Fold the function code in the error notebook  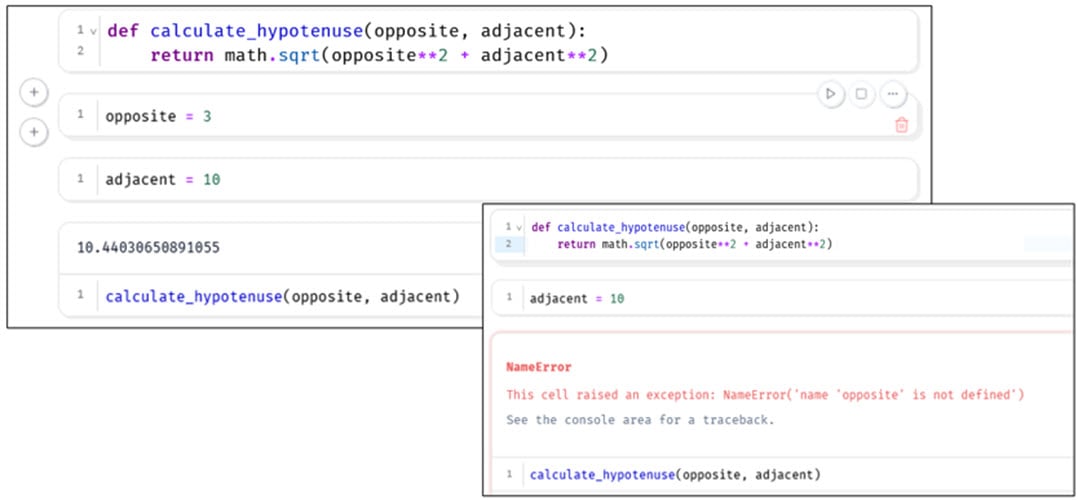tap(519, 228)
